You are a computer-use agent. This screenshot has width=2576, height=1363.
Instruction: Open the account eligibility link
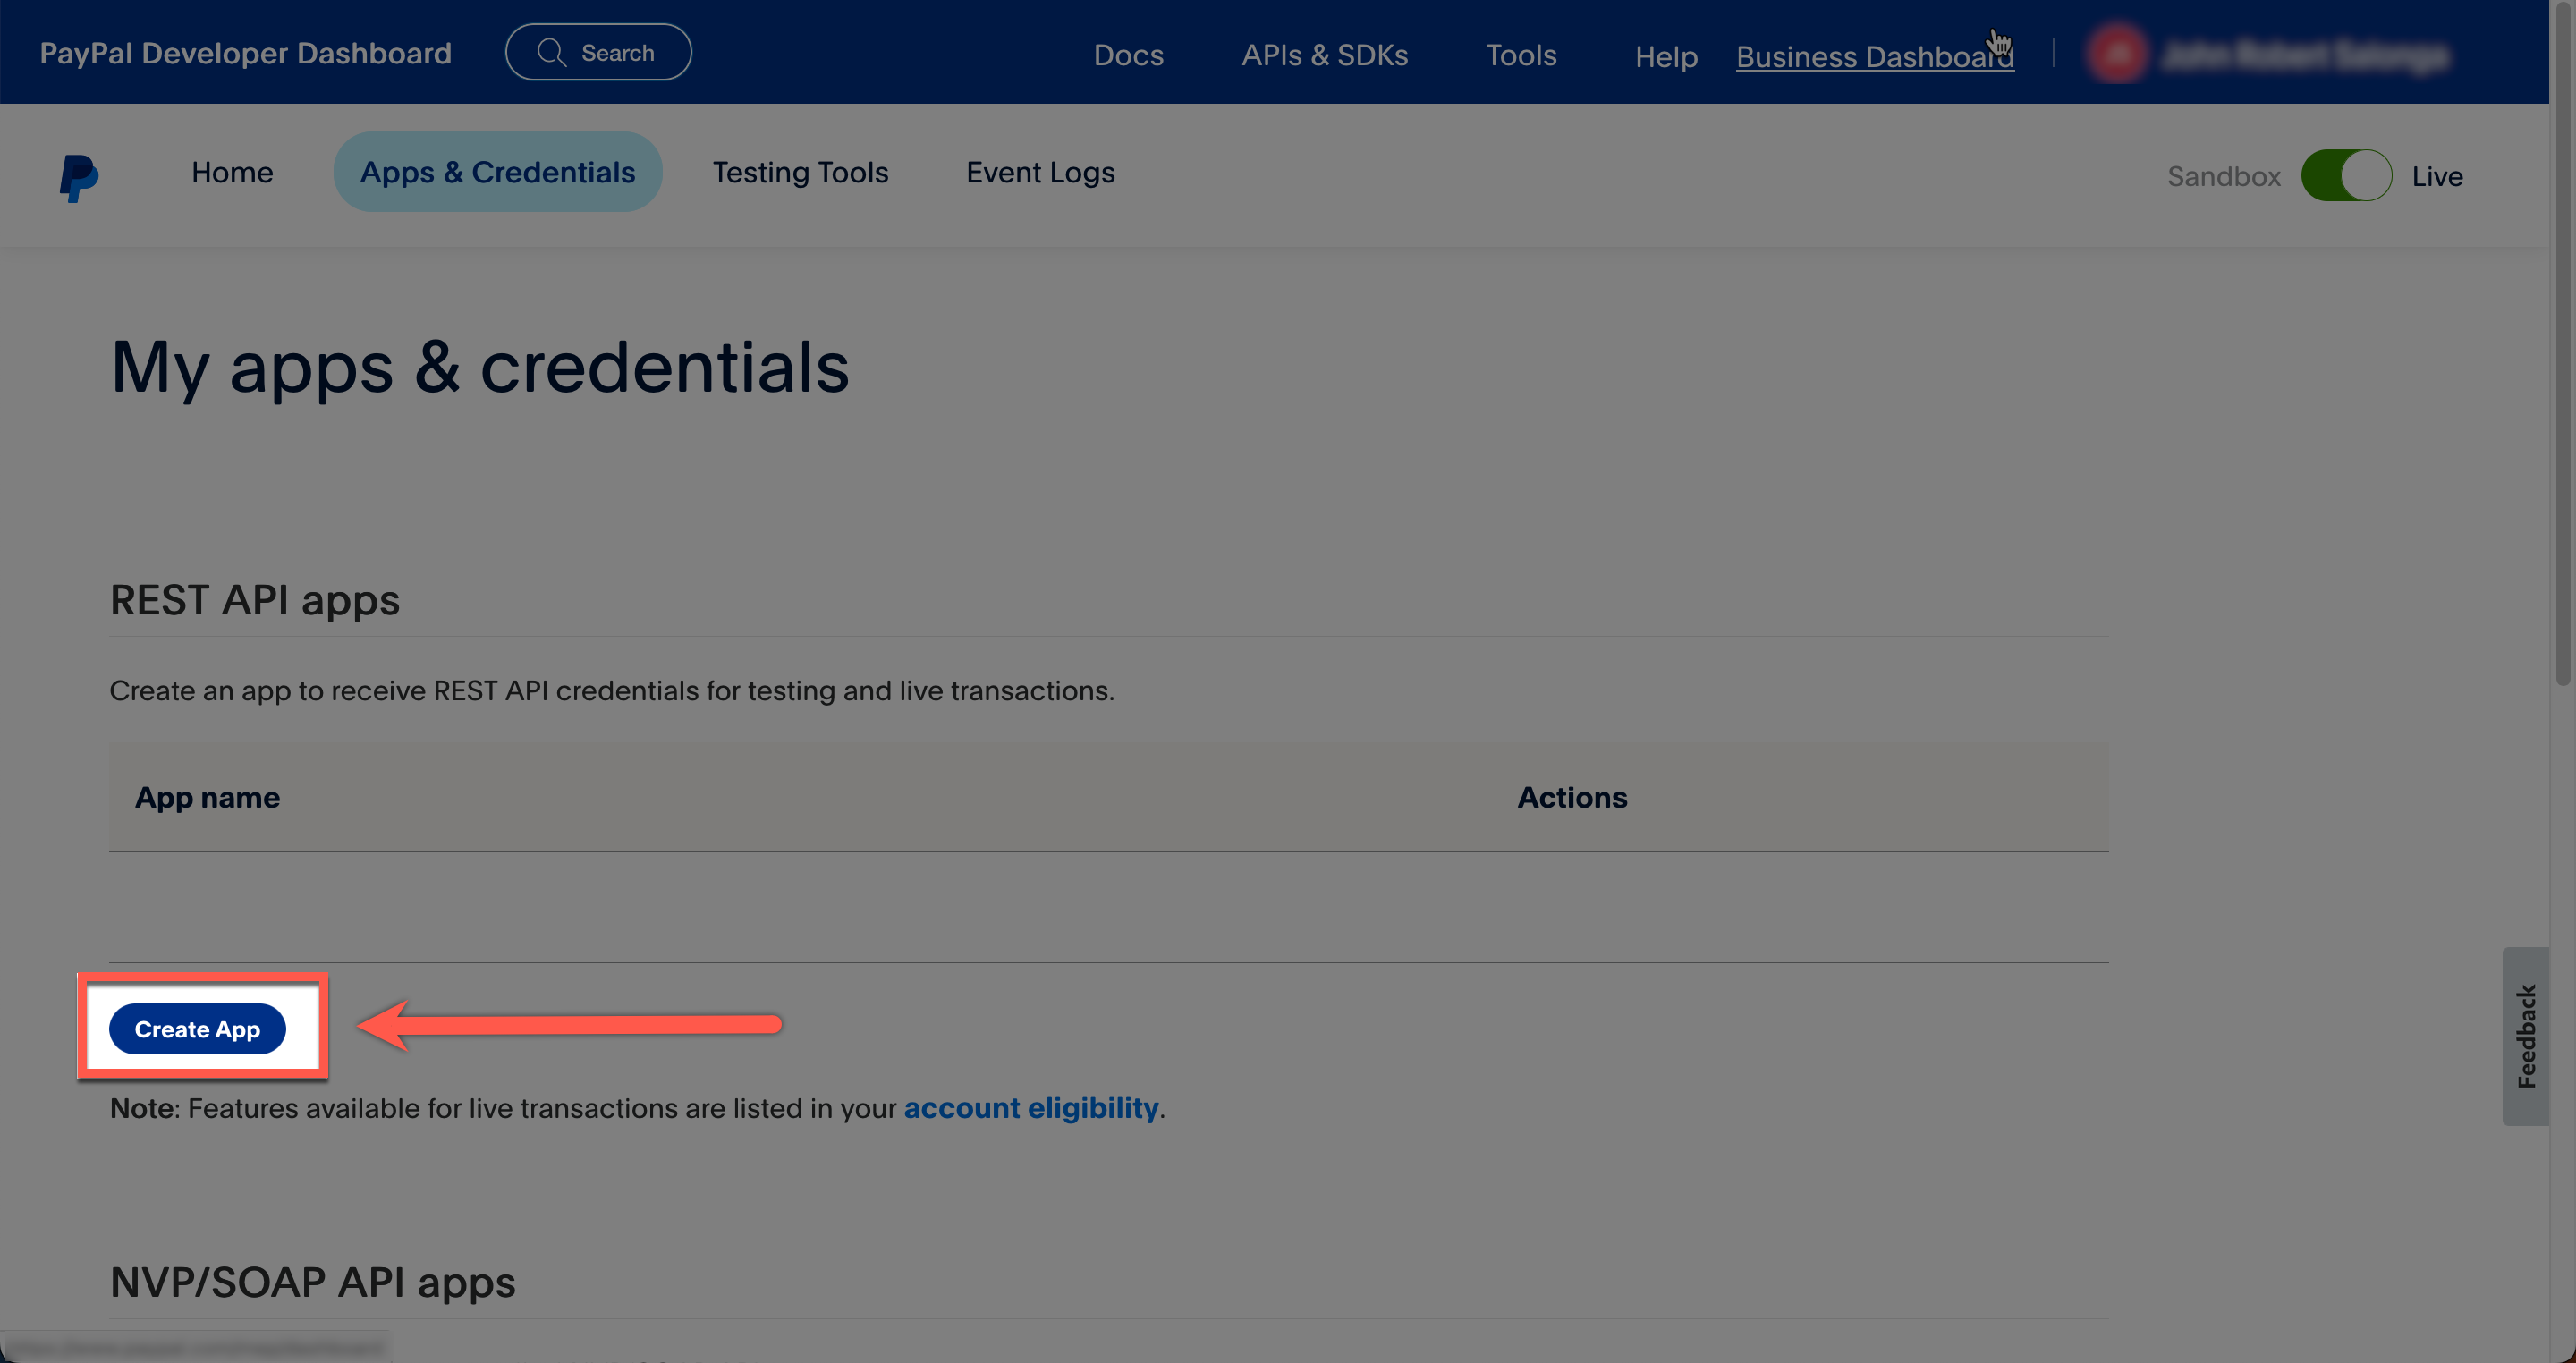tap(1031, 1108)
